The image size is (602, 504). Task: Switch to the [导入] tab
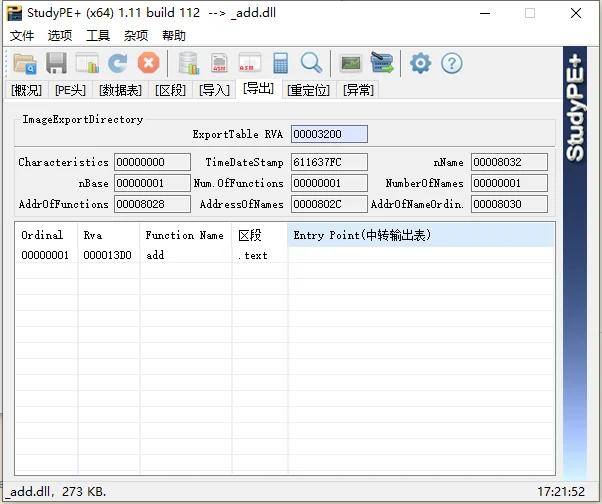click(x=214, y=90)
